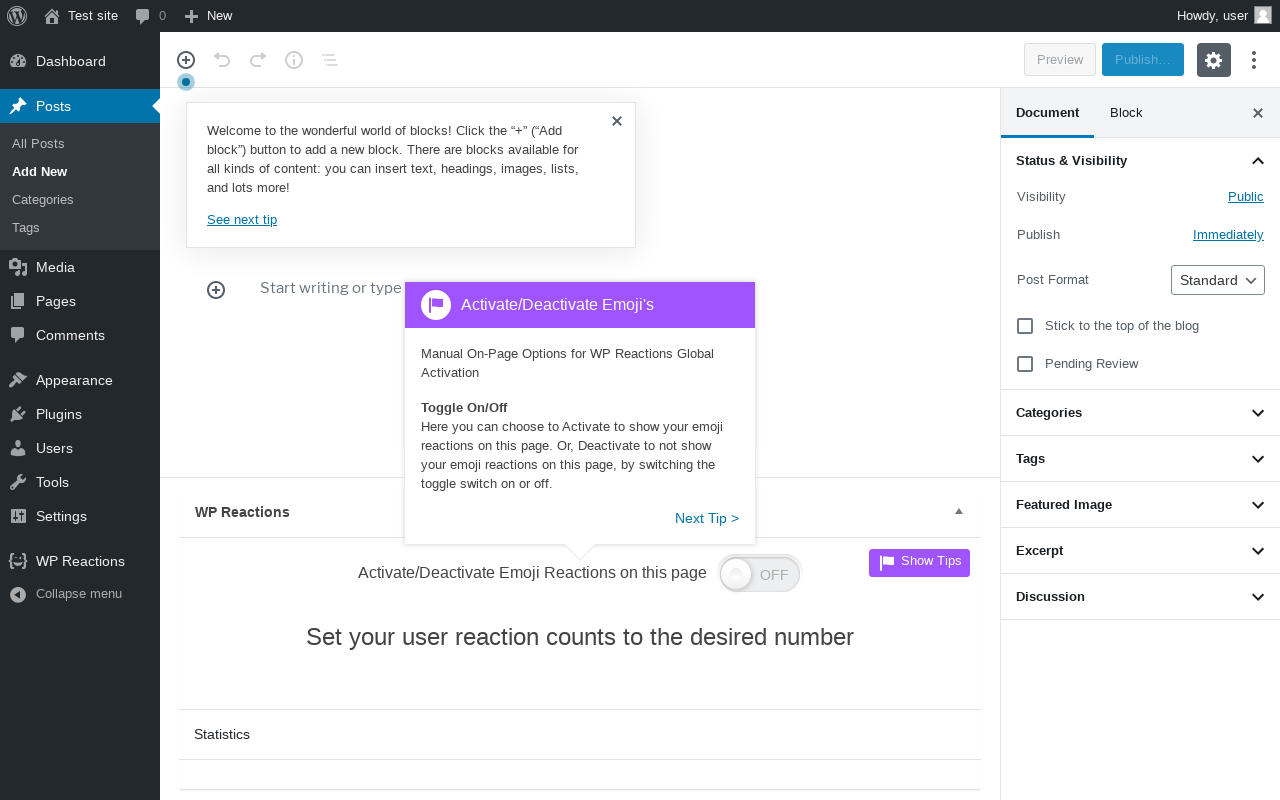Click the Comments icon in sidebar

[x=18, y=335]
